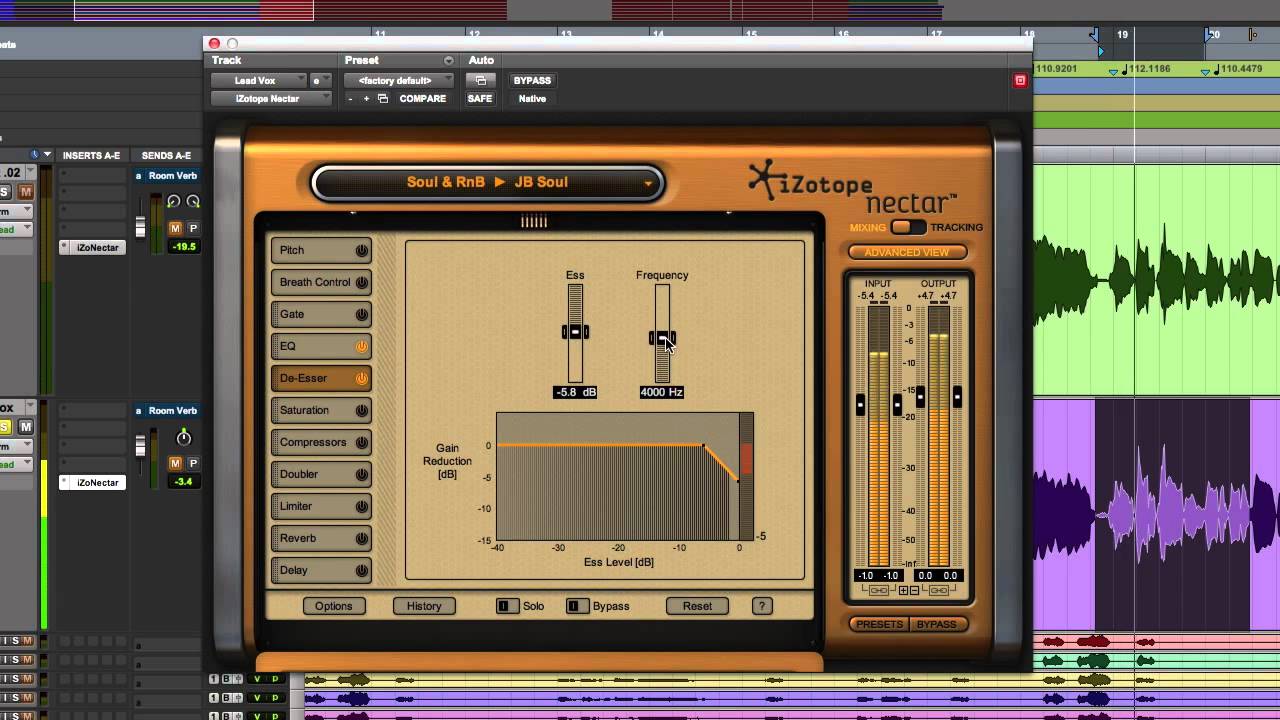Open the factory default preset dropdown

point(398,80)
